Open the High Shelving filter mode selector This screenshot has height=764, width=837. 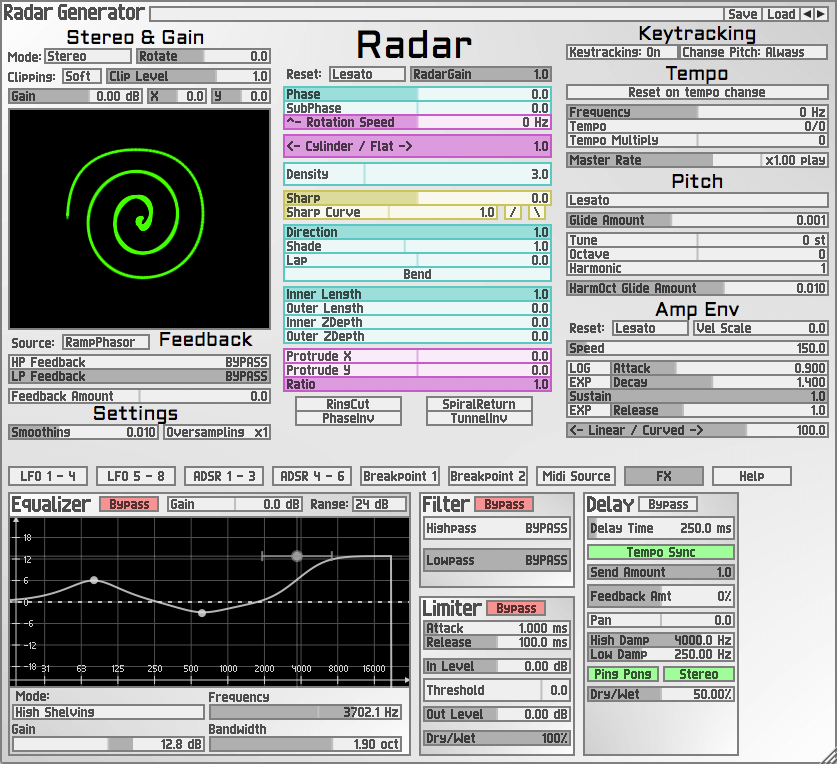click(x=107, y=712)
